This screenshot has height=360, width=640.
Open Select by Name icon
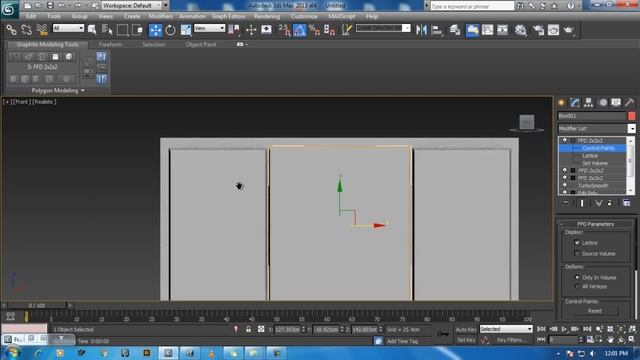[x=107, y=30]
